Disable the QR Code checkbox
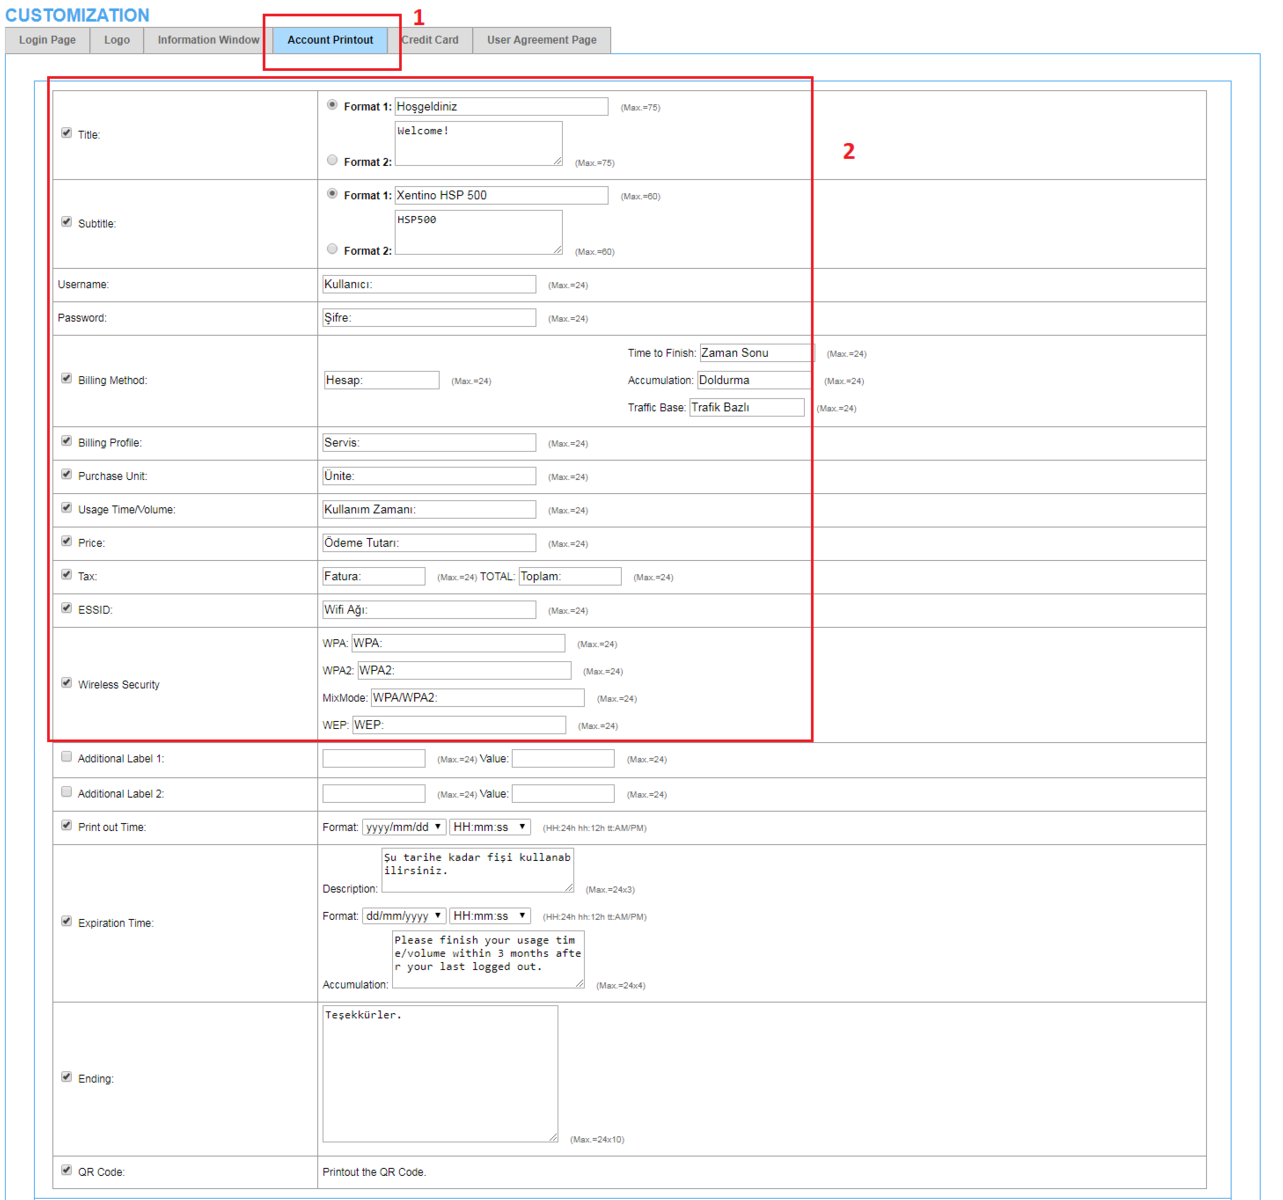The height and width of the screenshot is (1200, 1283). pyautogui.click(x=67, y=1170)
